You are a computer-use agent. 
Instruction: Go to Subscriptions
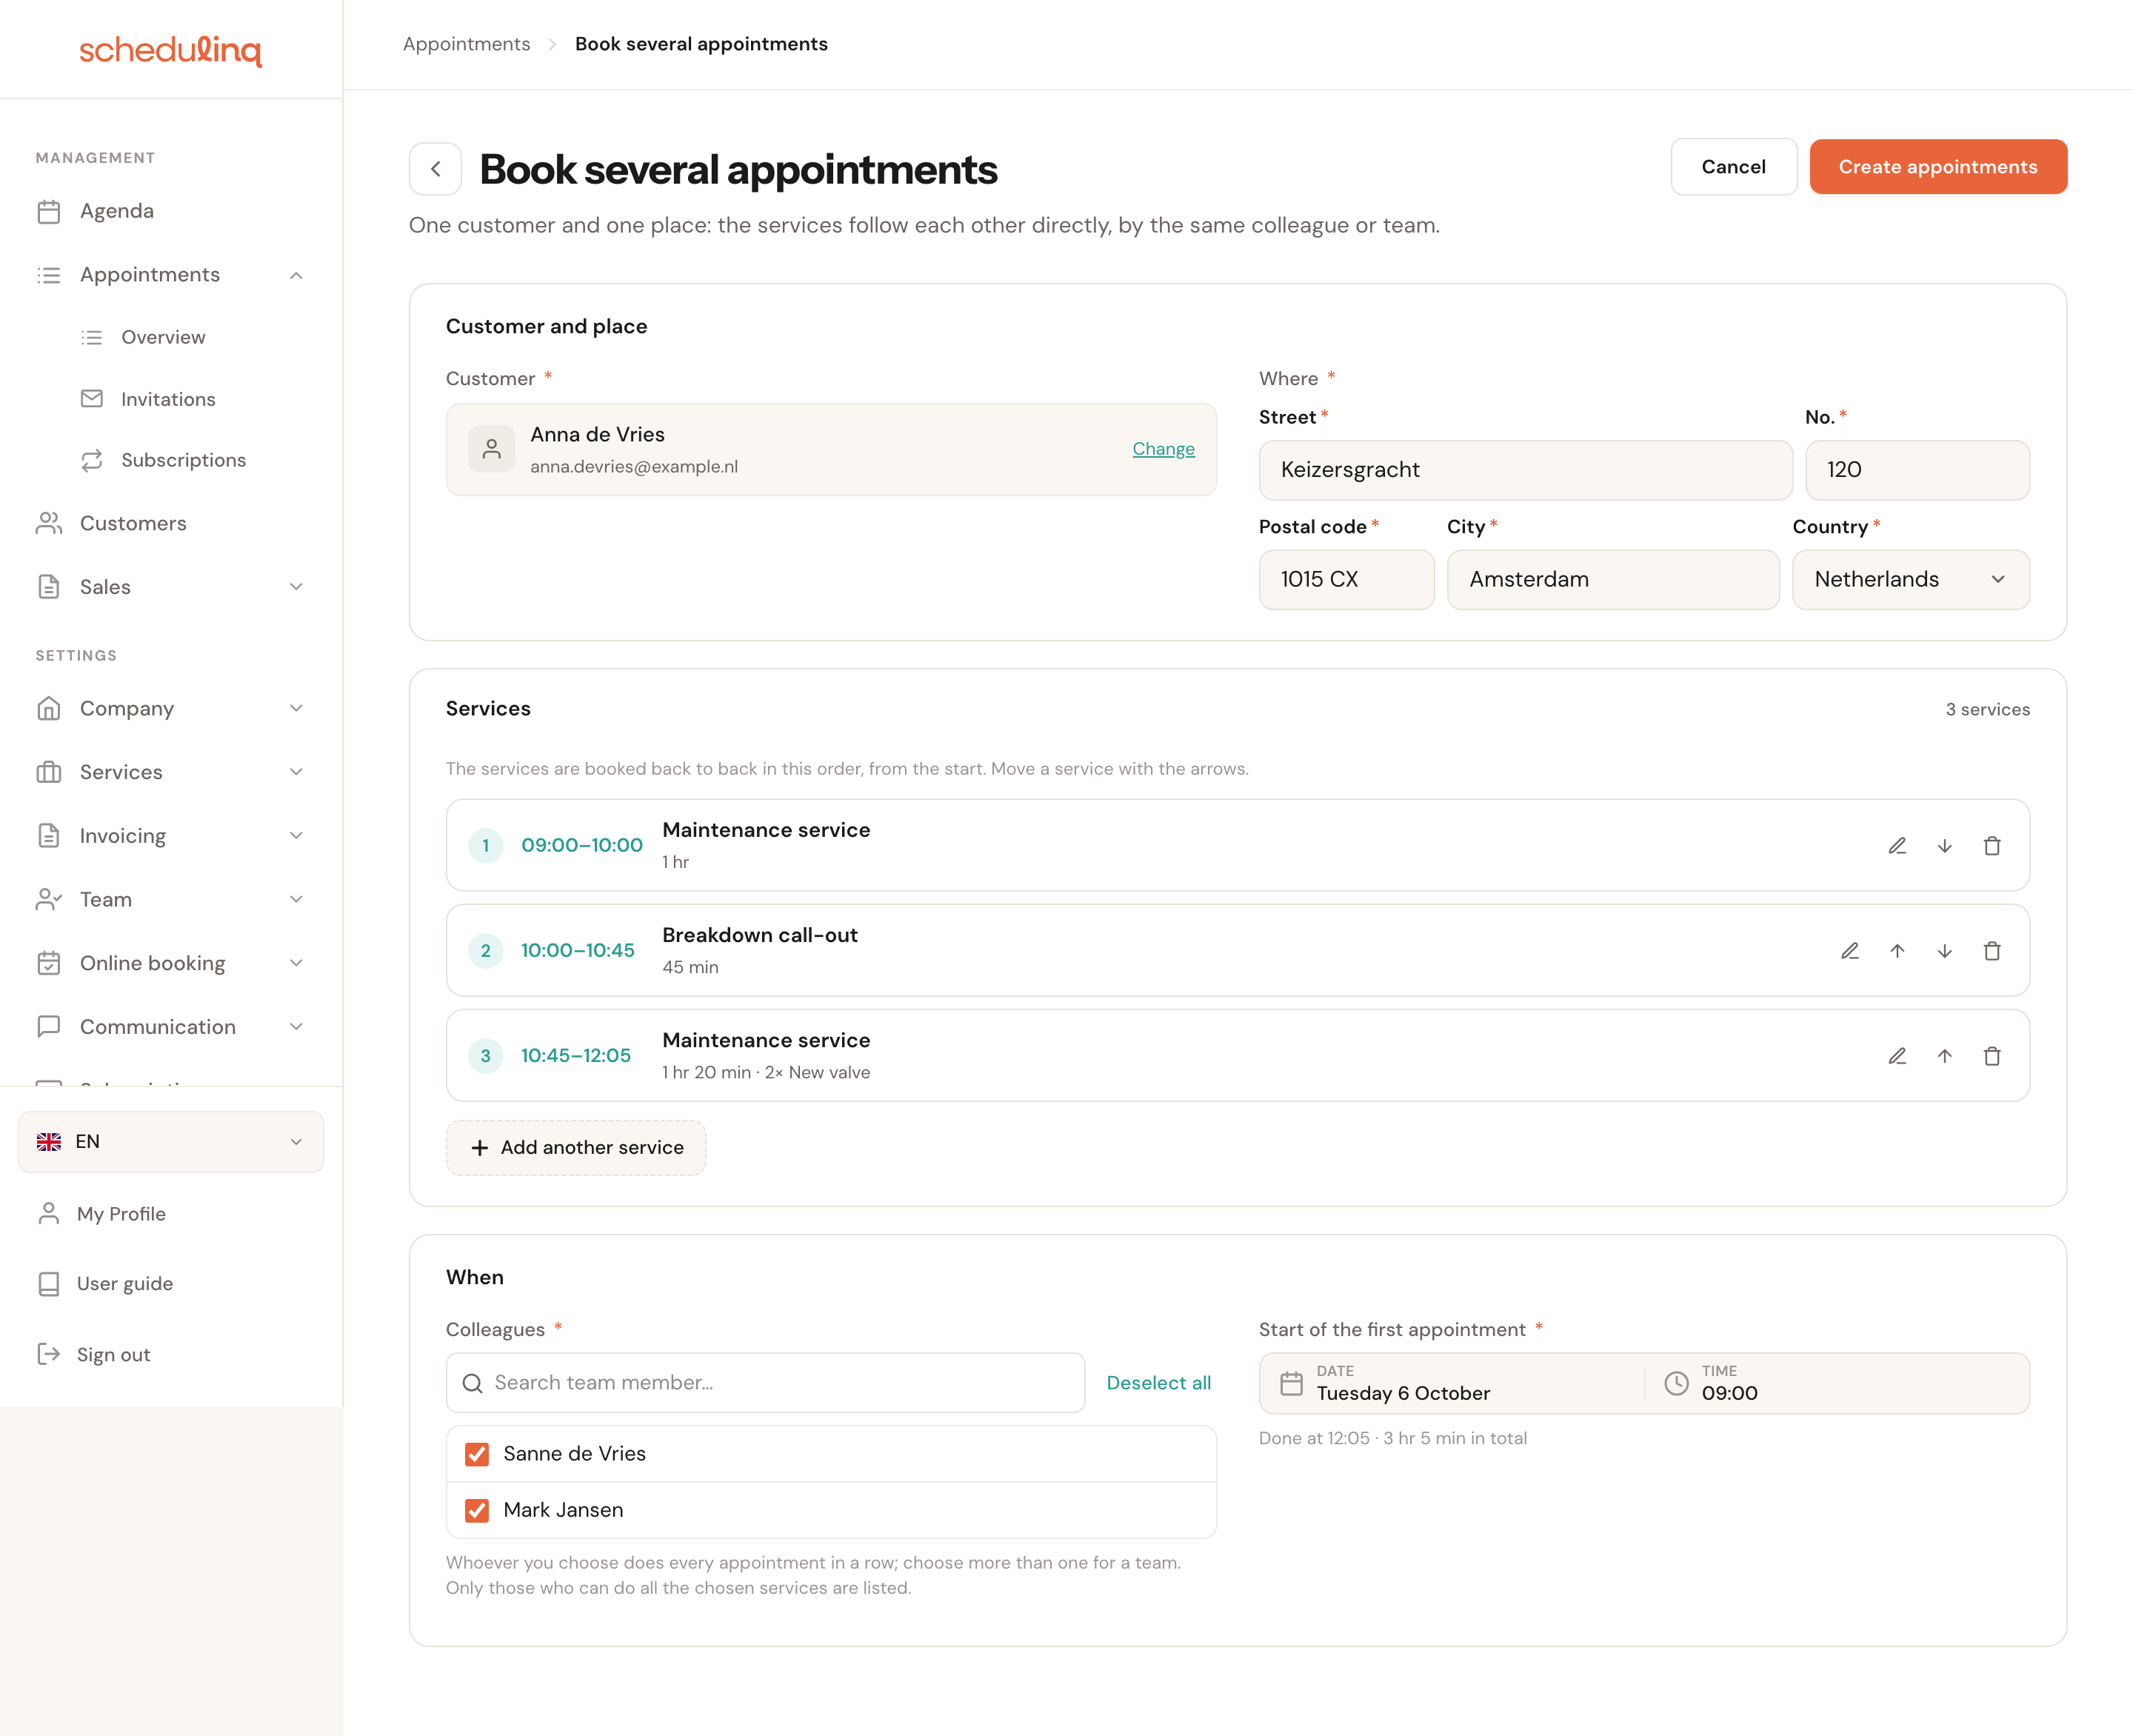(183, 460)
